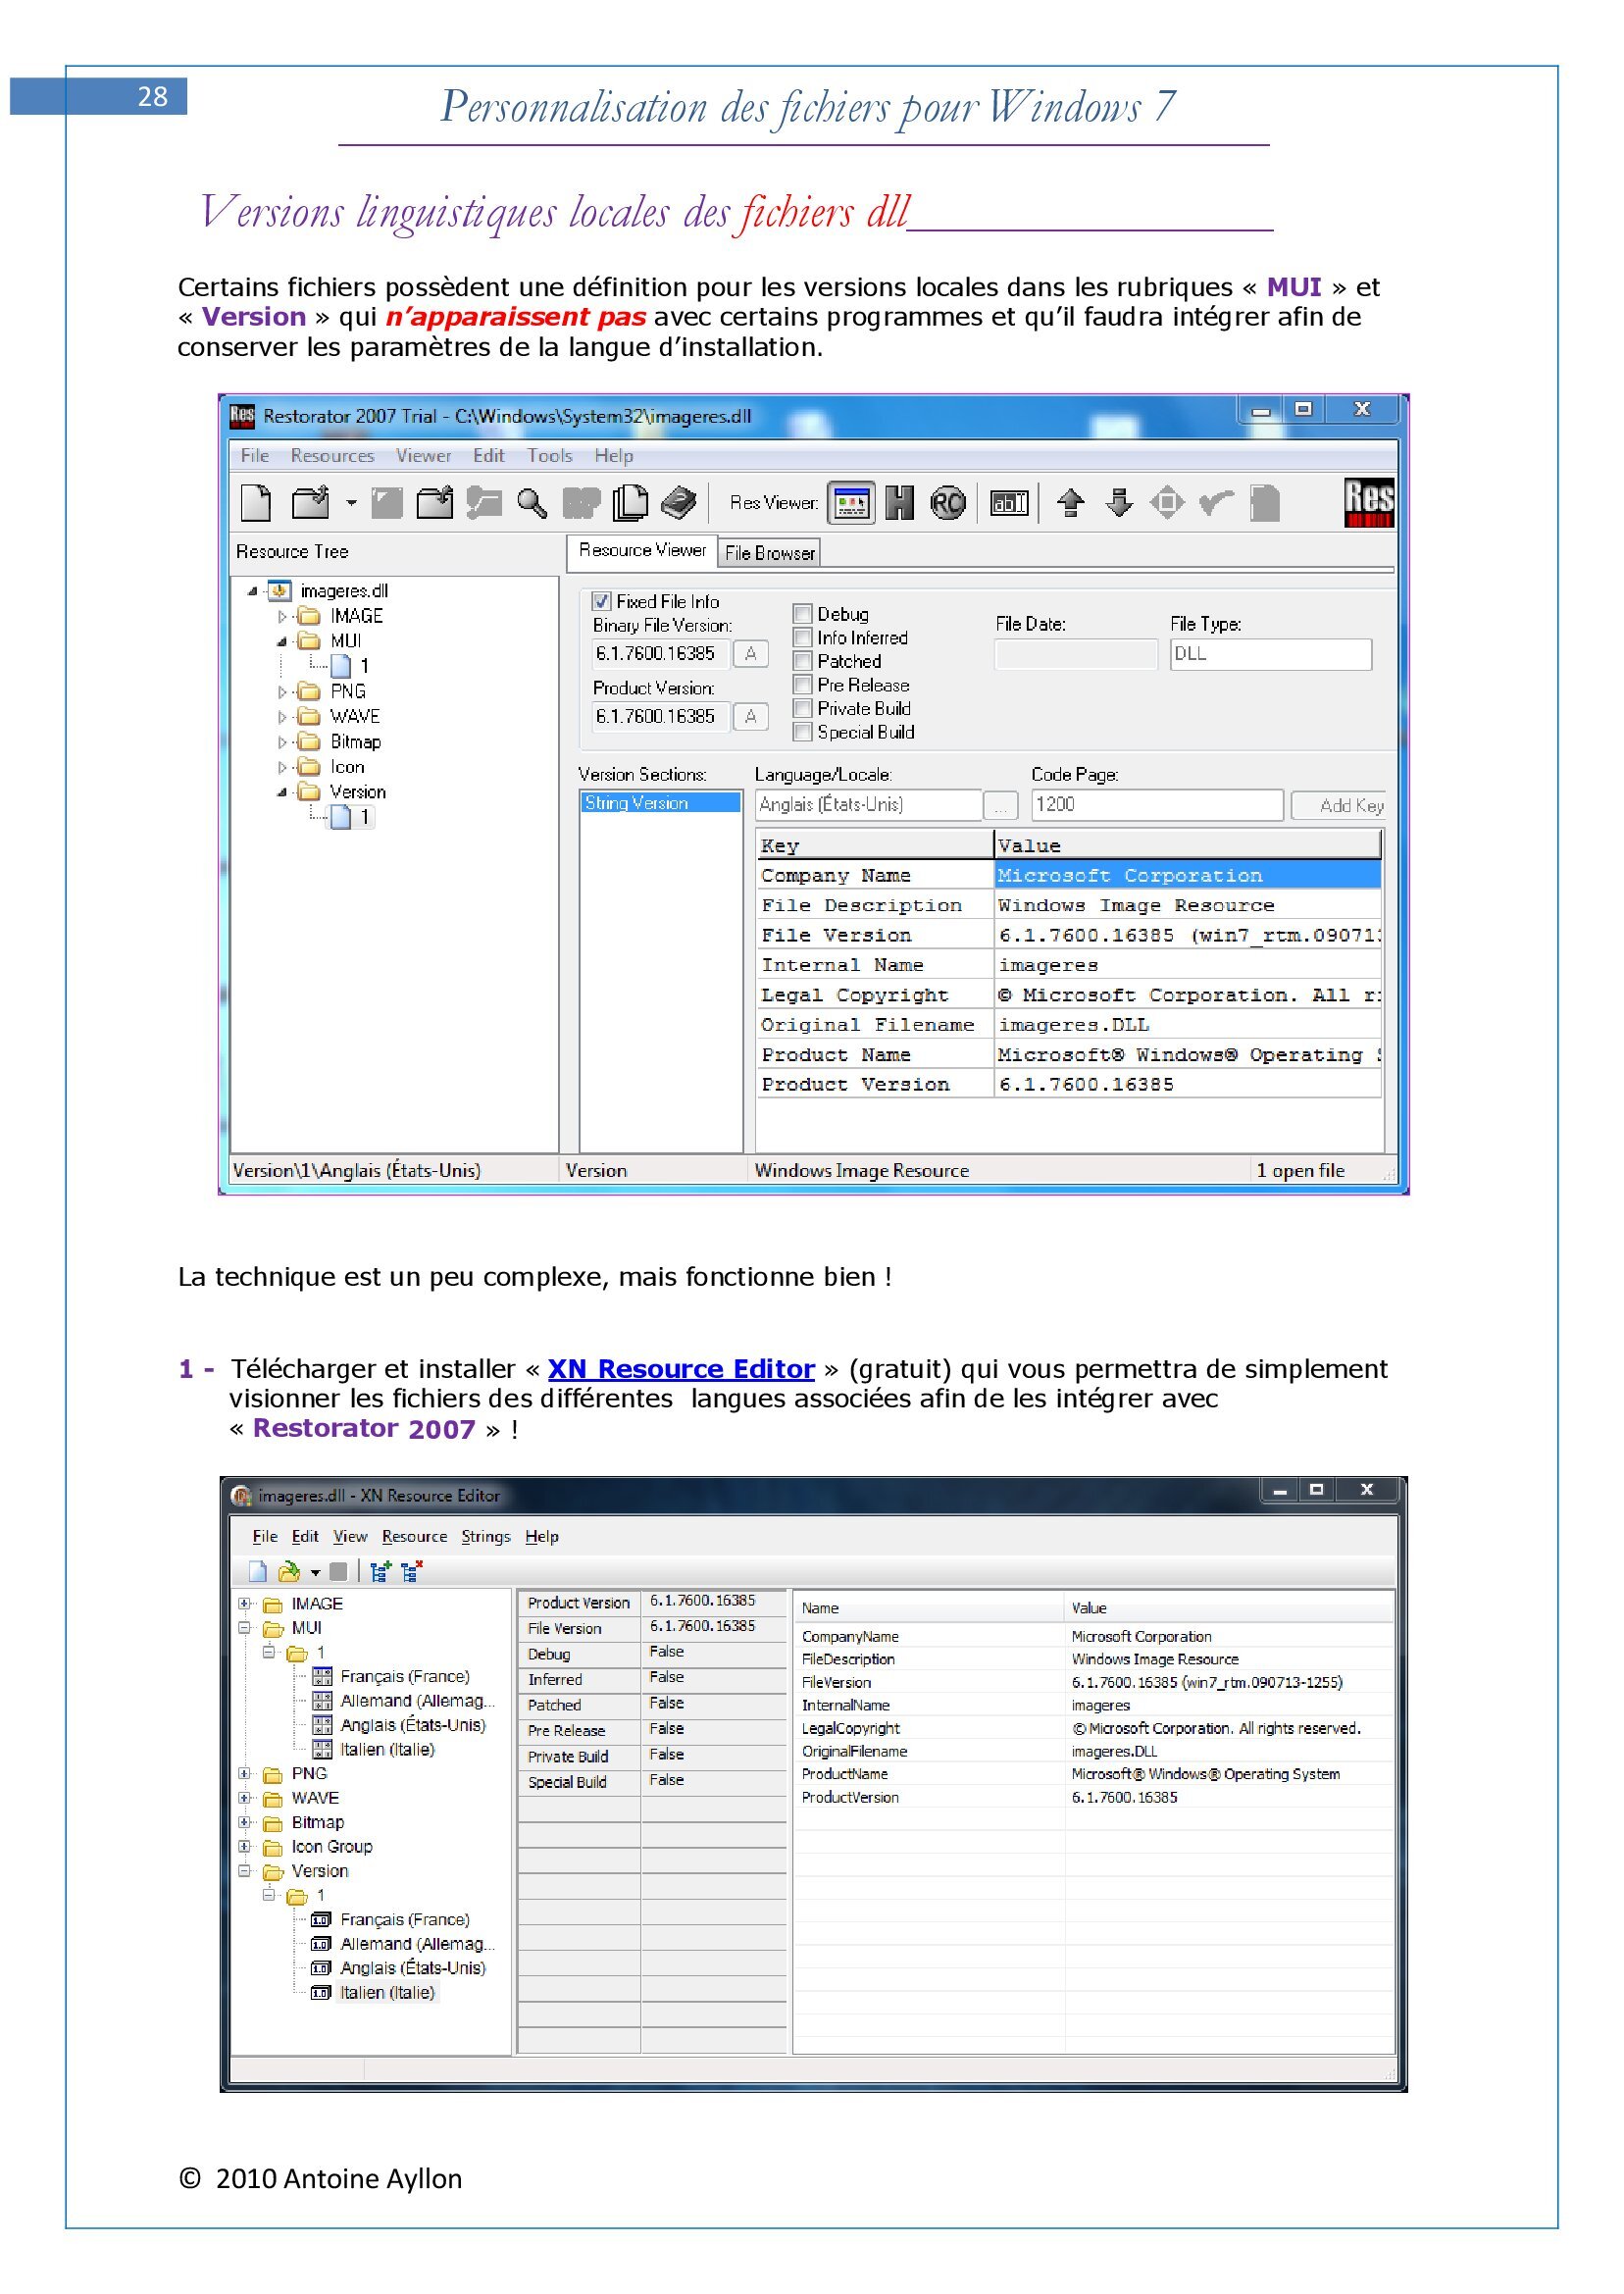
Task: Click the New document icon in XN Resource Editor
Action: [258, 1572]
